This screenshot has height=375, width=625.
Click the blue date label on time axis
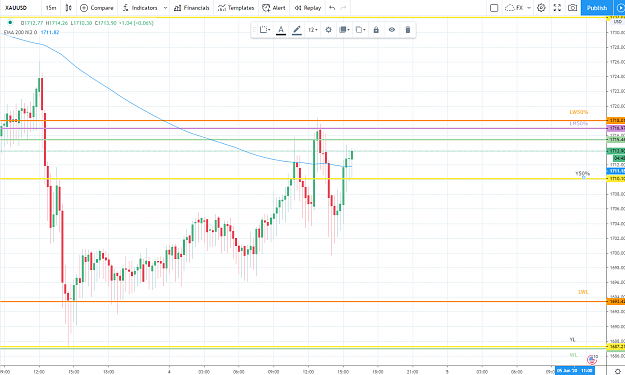pyautogui.click(x=574, y=371)
